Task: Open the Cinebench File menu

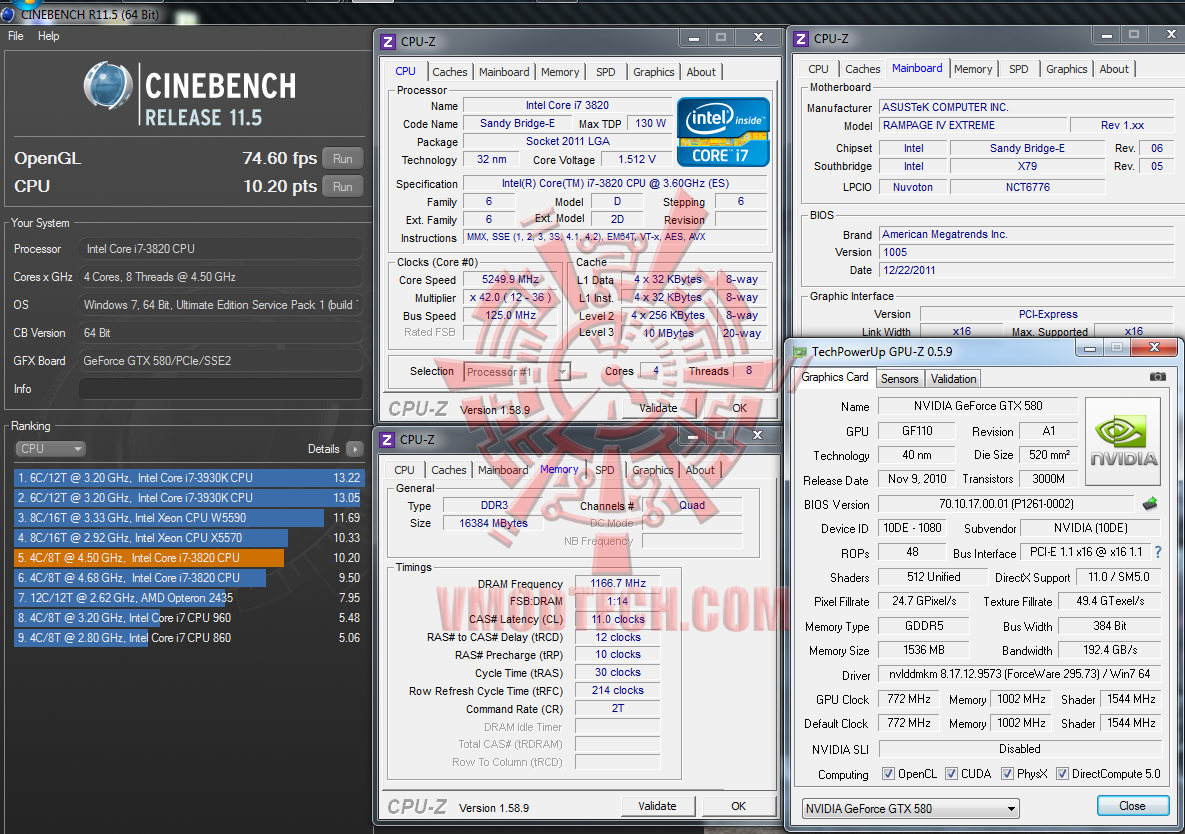Action: tap(16, 36)
